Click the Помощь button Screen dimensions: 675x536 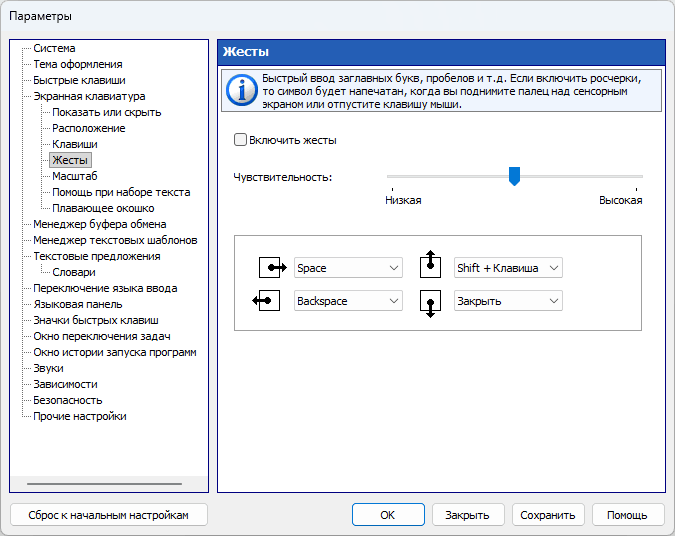627,515
